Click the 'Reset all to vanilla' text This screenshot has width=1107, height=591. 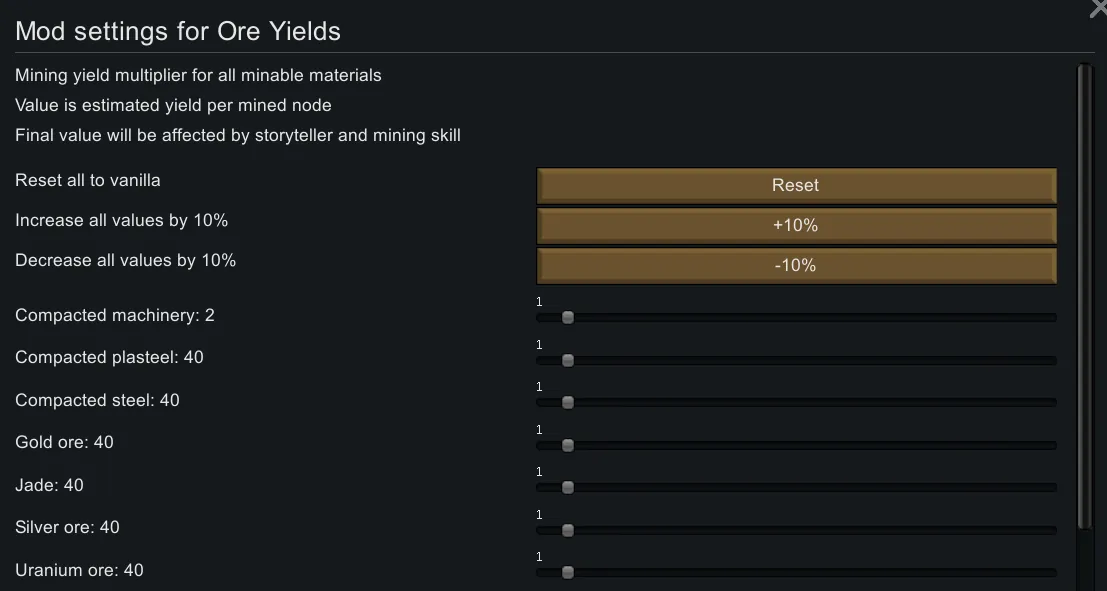point(88,180)
